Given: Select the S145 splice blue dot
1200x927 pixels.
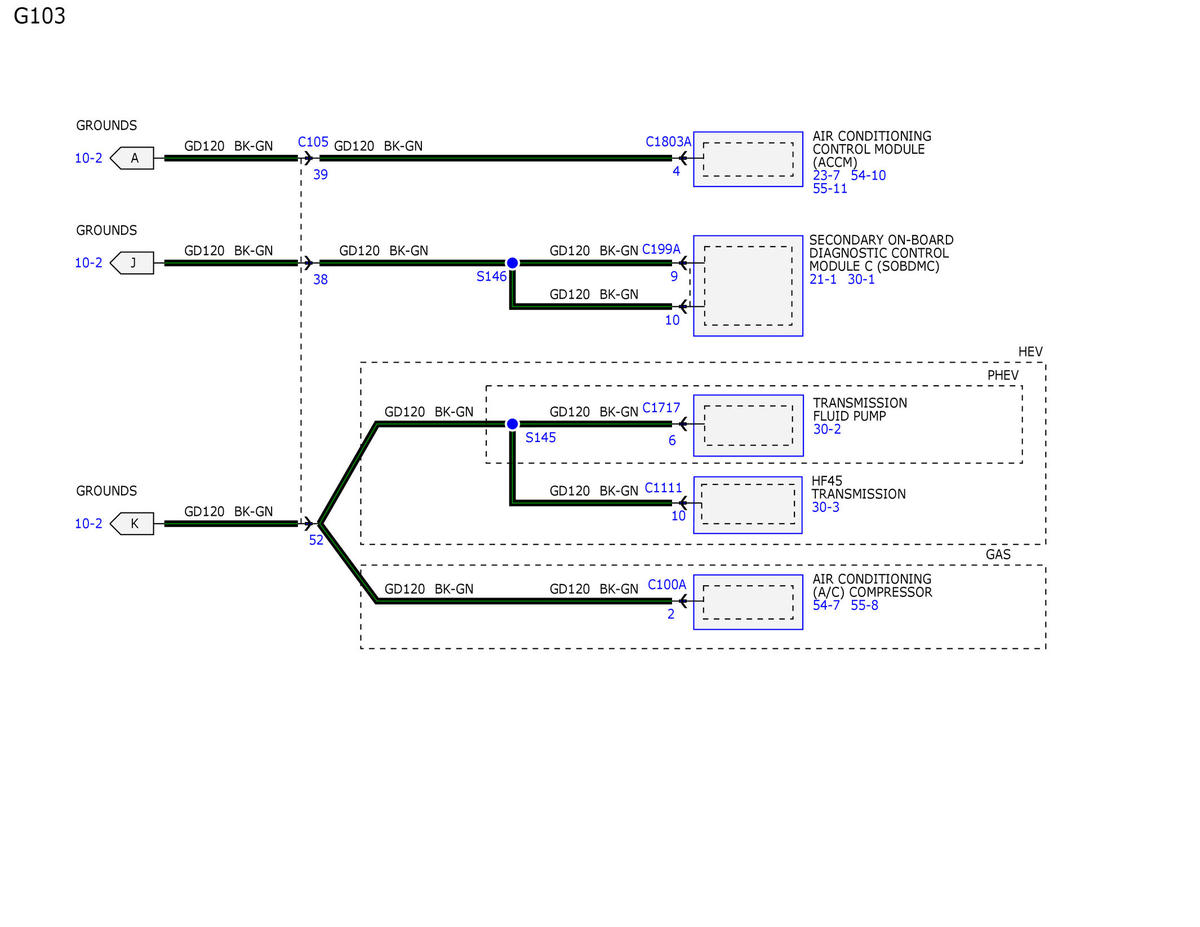Looking at the screenshot, I should [512, 424].
